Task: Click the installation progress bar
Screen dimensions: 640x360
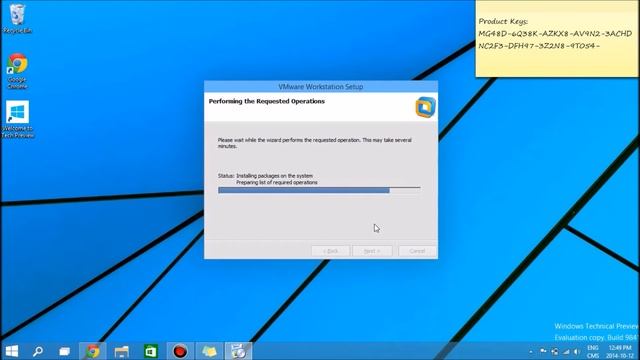Action: 319,190
